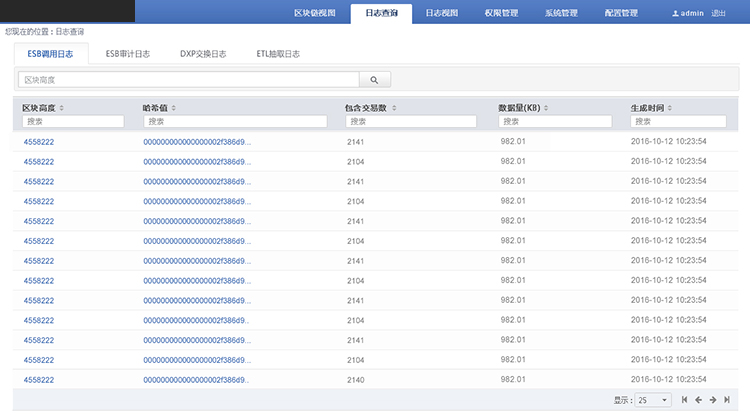Click the 您现在的位置：日志查询 breadcrumb text
The width and height of the screenshot is (750, 420).
click(x=44, y=32)
